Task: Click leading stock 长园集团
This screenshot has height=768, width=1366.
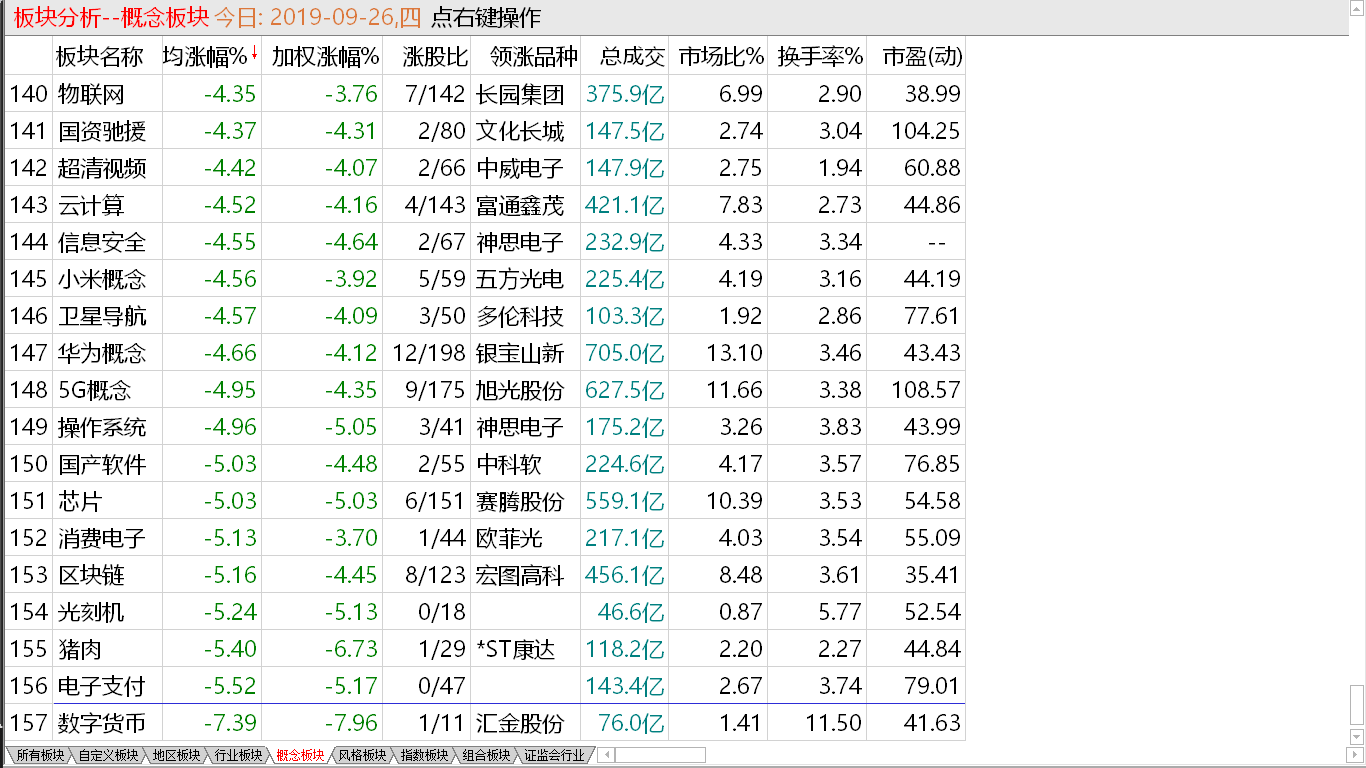Action: pos(520,94)
